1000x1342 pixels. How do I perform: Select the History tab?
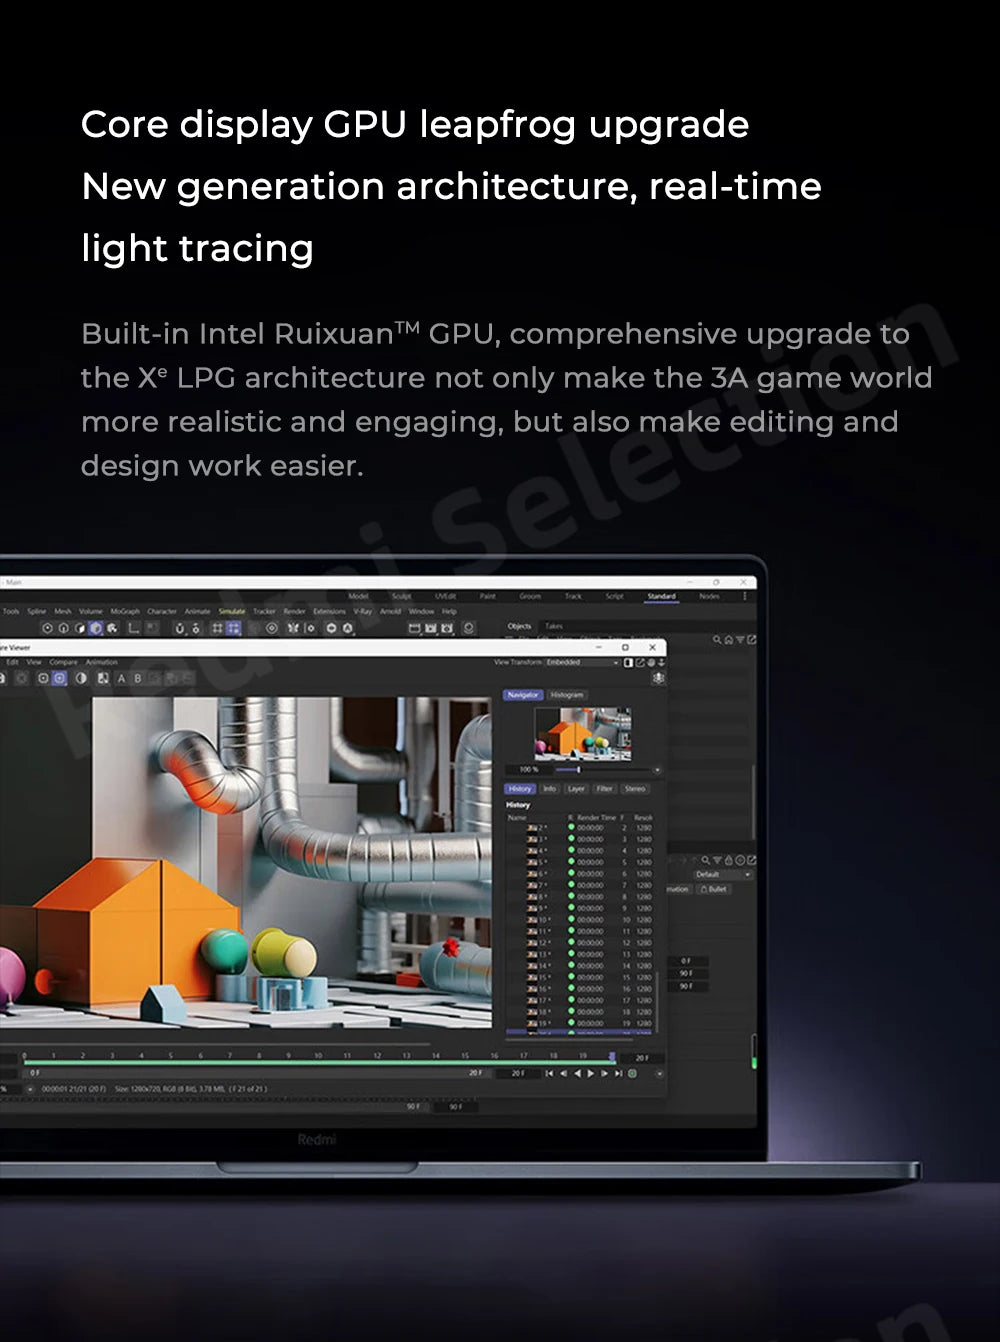(x=520, y=788)
